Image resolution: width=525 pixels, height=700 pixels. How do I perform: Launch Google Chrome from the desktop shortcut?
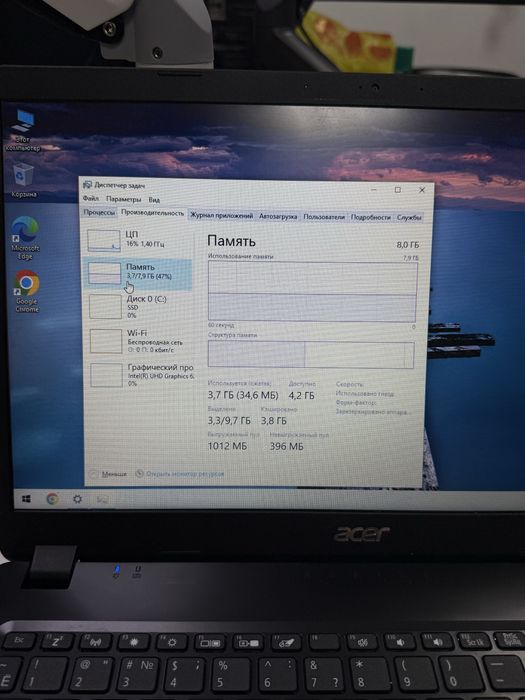click(x=26, y=291)
